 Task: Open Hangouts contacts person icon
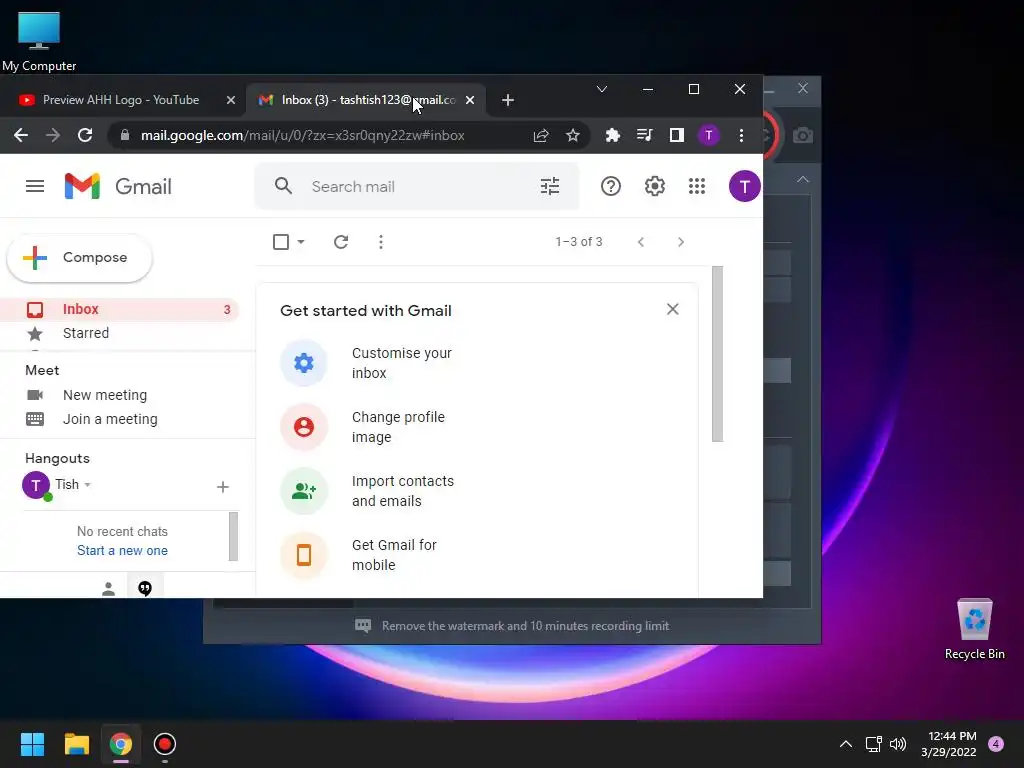108,588
